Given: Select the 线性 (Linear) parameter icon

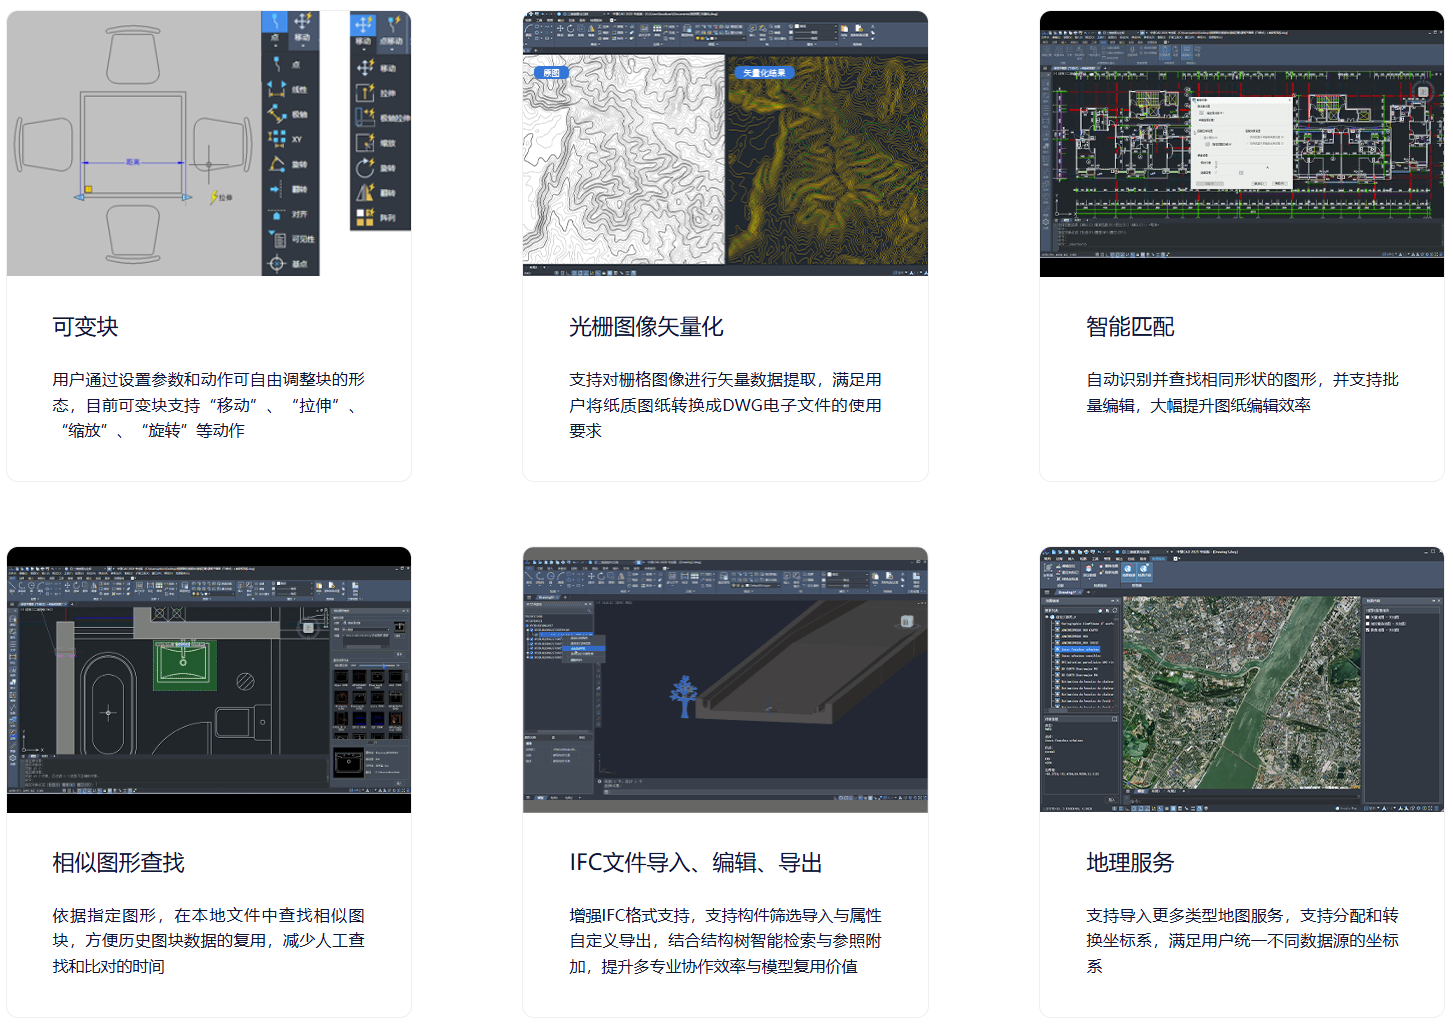Looking at the screenshot, I should coord(277,89).
